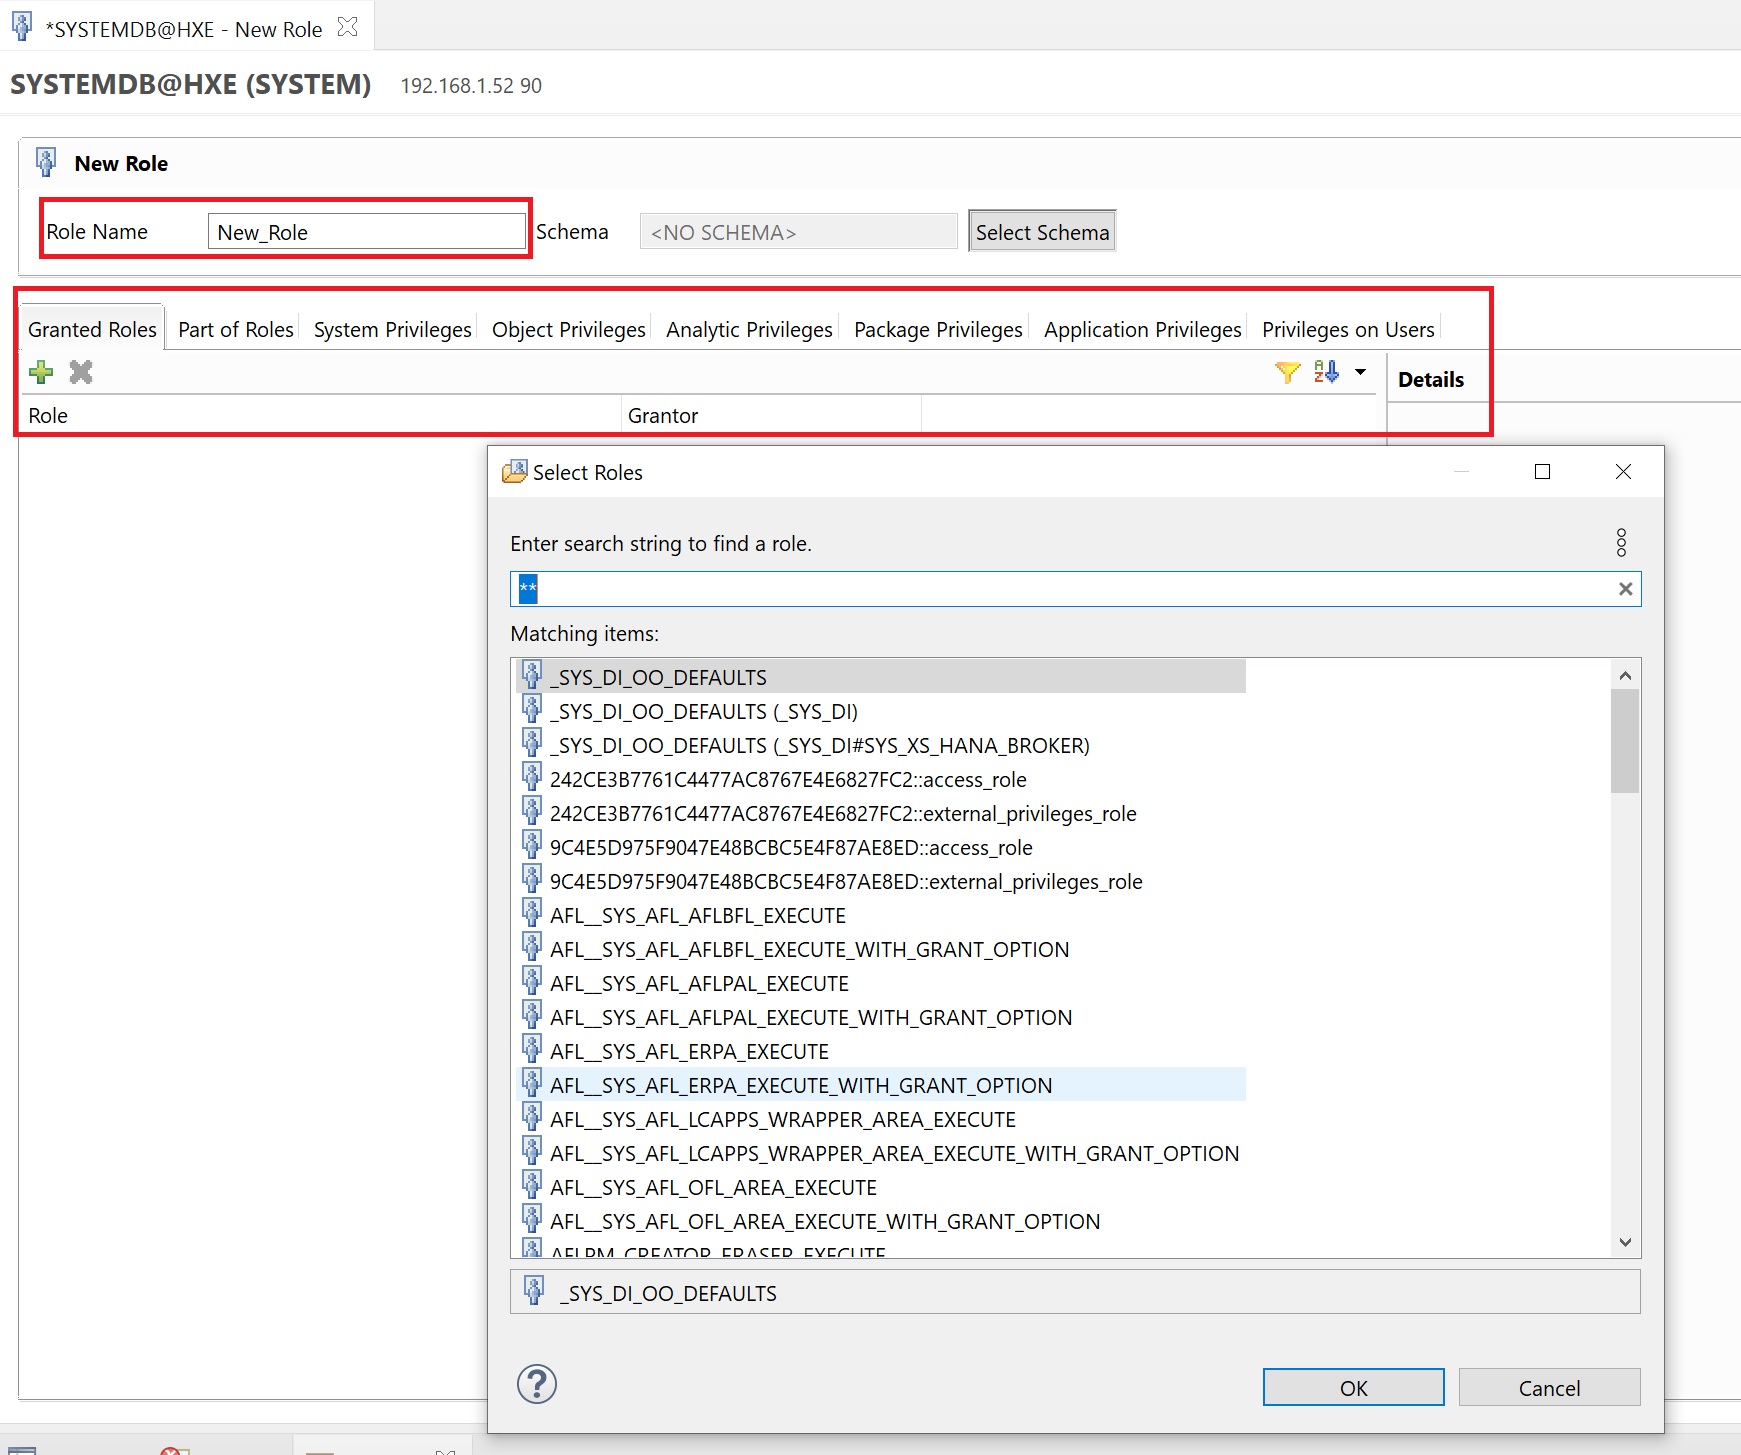Viewport: 1741px width, 1455px height.
Task: Confirm role selection with OK
Action: (x=1352, y=1387)
